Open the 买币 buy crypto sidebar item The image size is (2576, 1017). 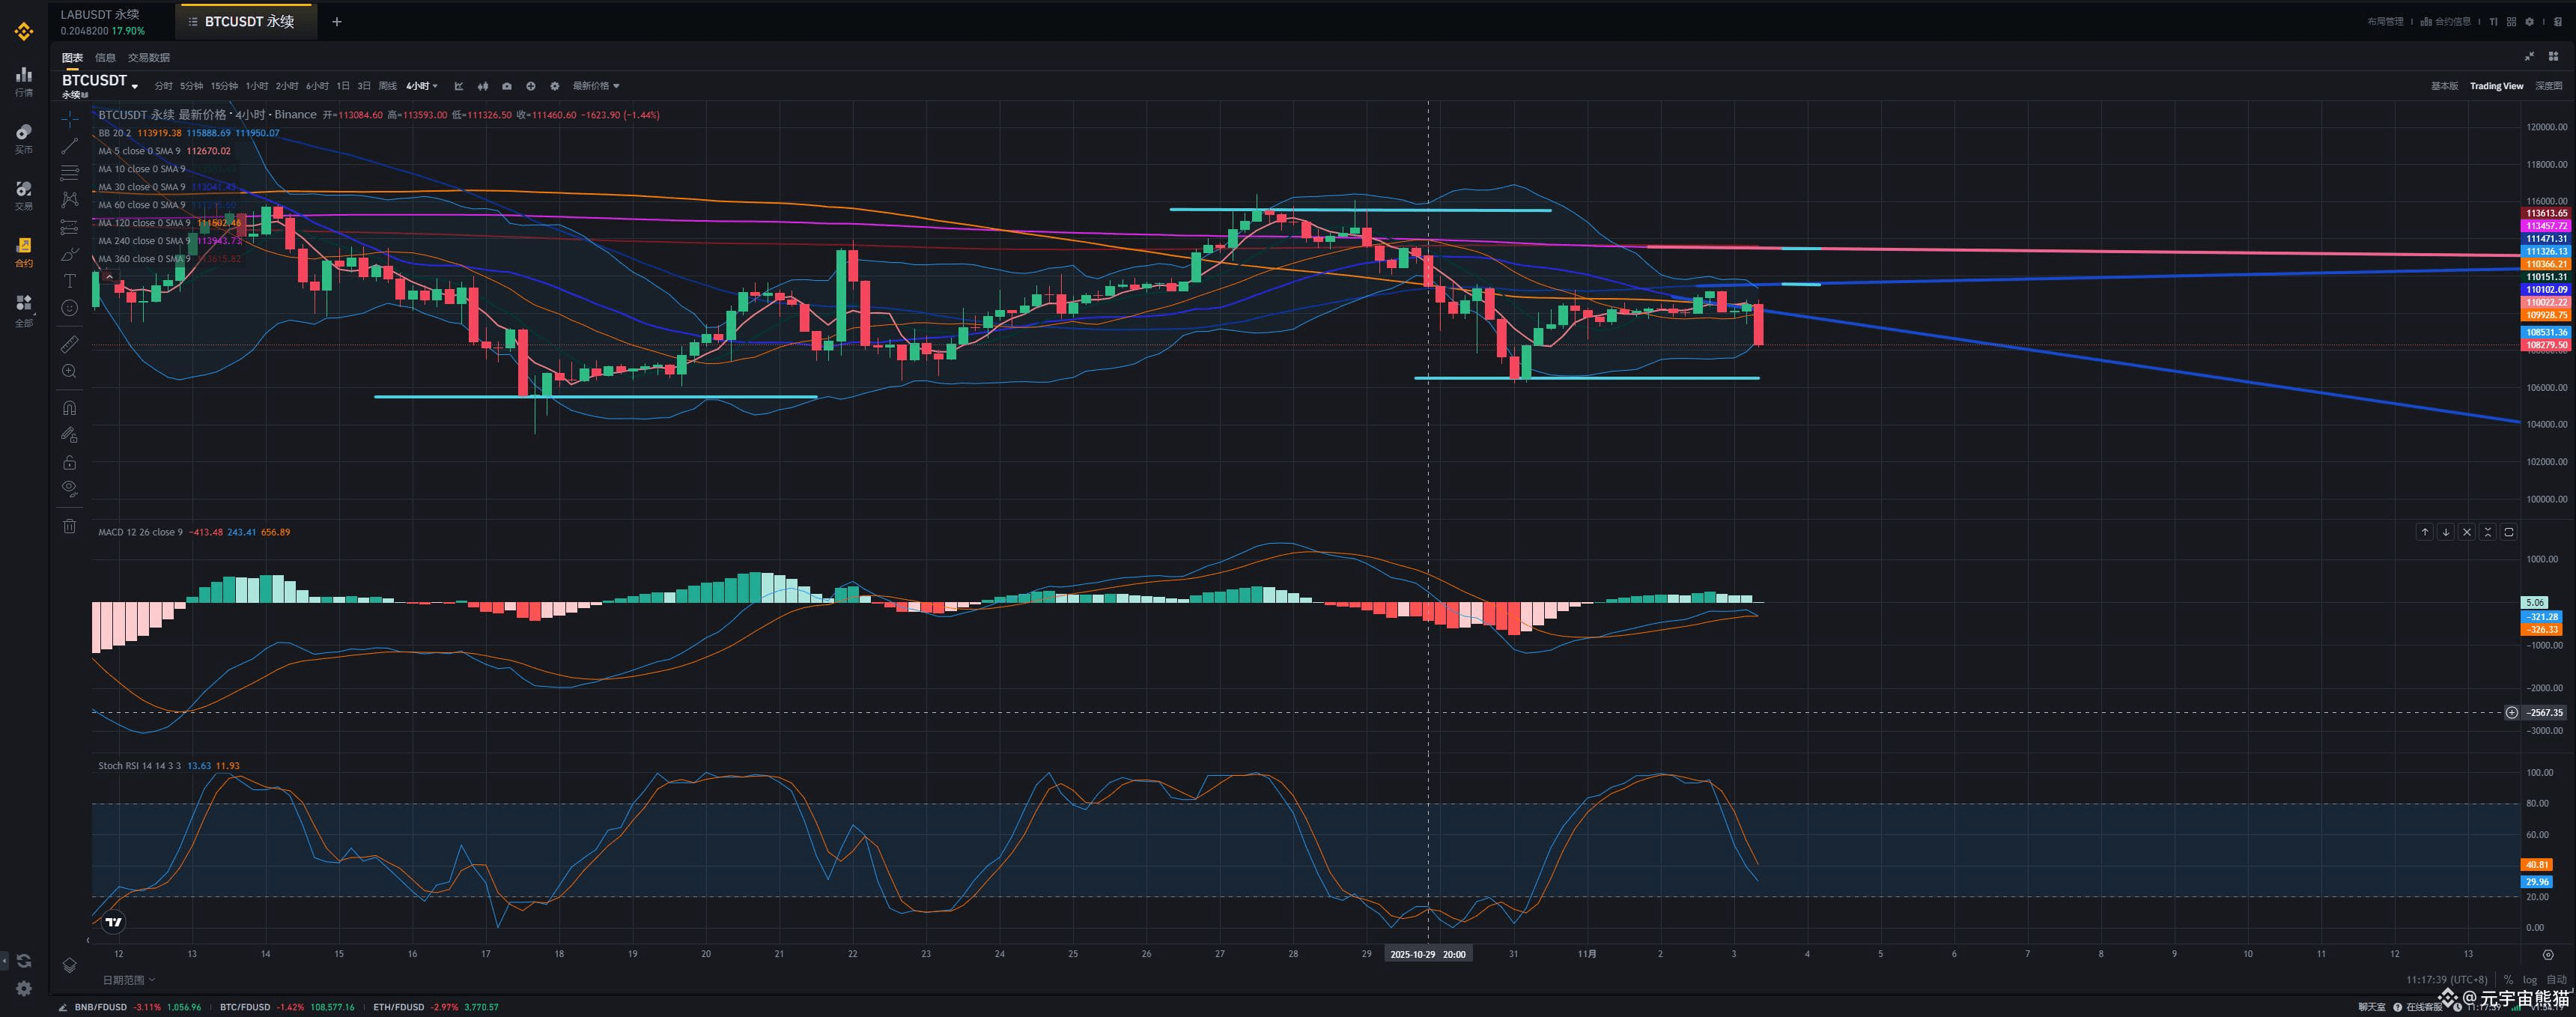pyautogui.click(x=24, y=138)
